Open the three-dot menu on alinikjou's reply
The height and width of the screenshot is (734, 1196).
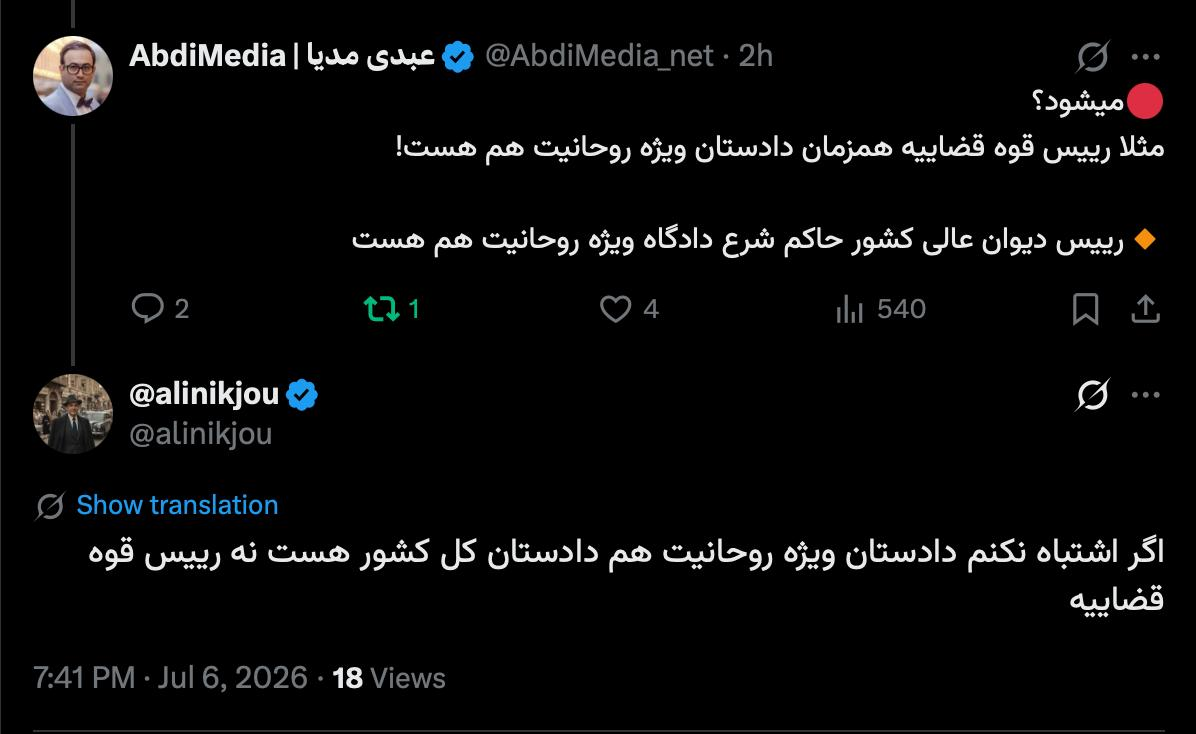[1146, 394]
